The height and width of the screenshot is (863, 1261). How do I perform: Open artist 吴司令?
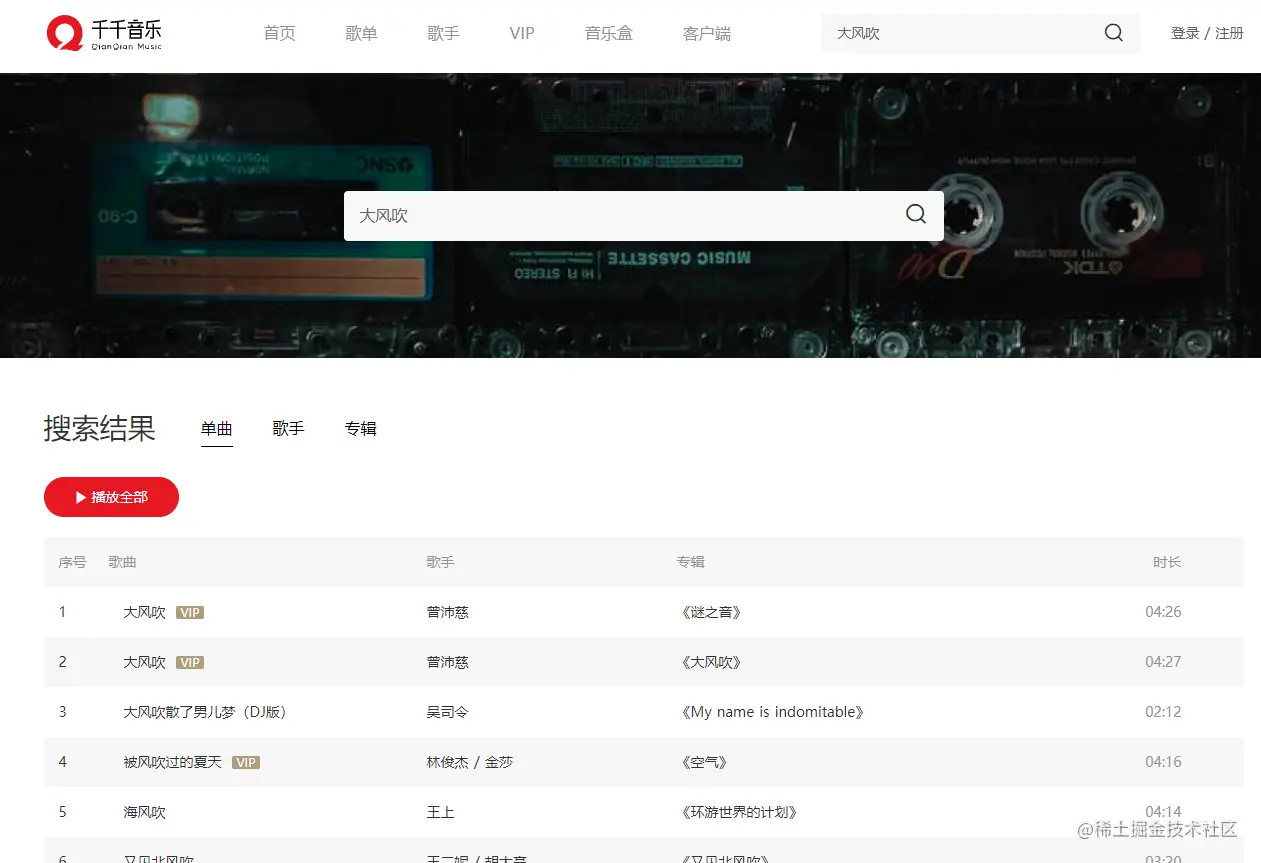(448, 712)
